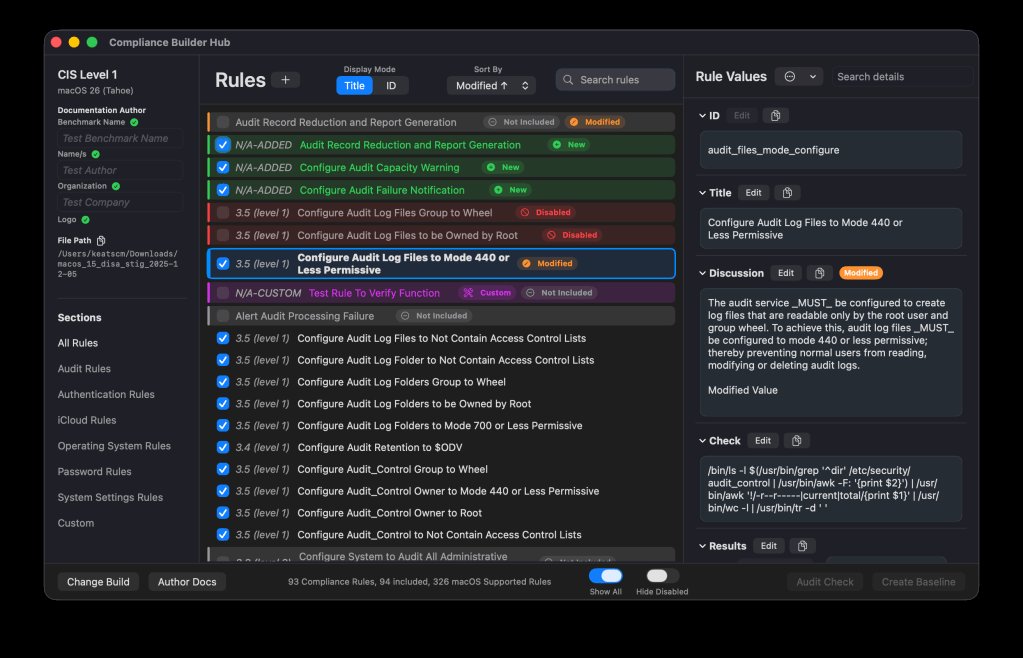
Task: Click the magnifier icon in Search rules
Action: click(567, 79)
